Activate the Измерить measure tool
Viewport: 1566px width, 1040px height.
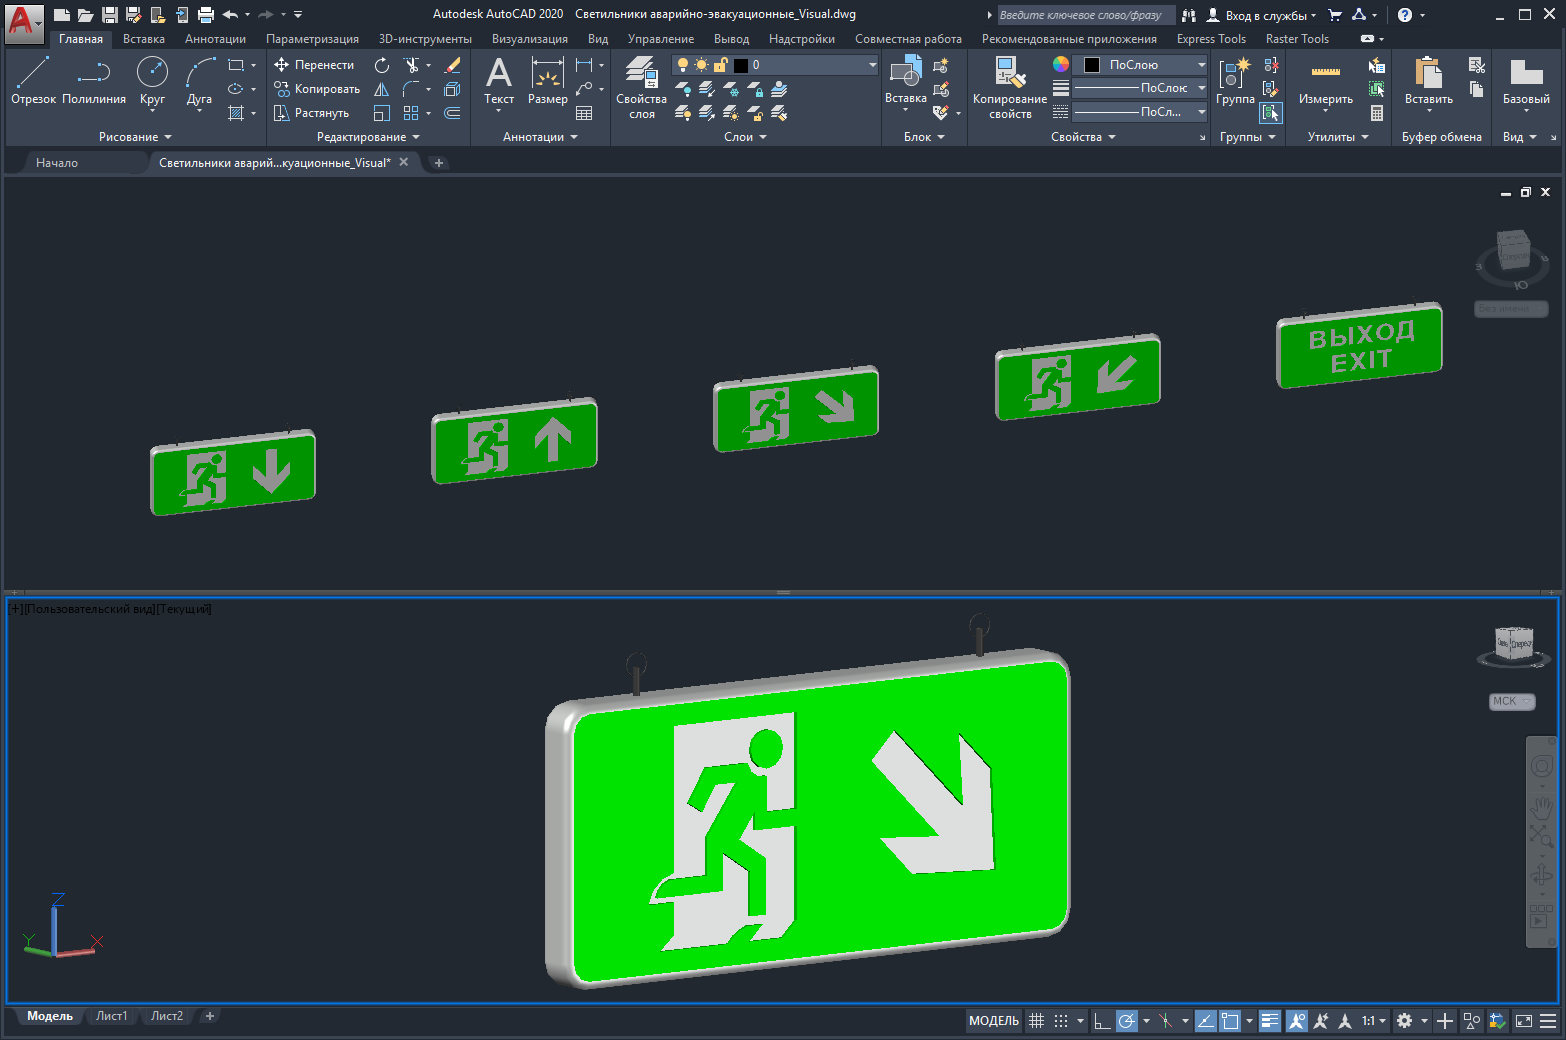pos(1325,80)
